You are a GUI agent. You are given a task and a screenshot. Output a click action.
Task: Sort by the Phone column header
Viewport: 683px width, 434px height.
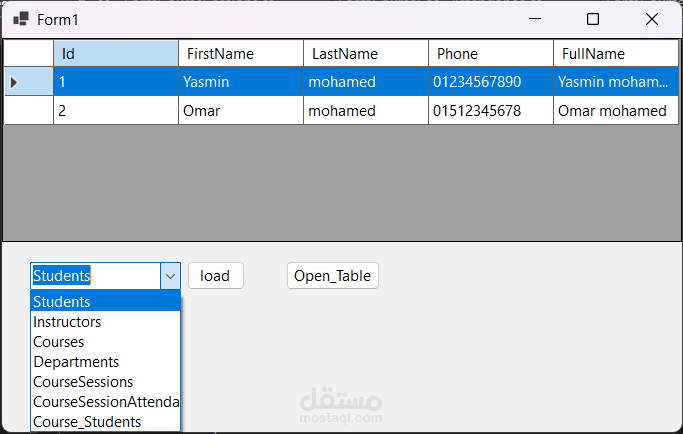[x=491, y=54]
